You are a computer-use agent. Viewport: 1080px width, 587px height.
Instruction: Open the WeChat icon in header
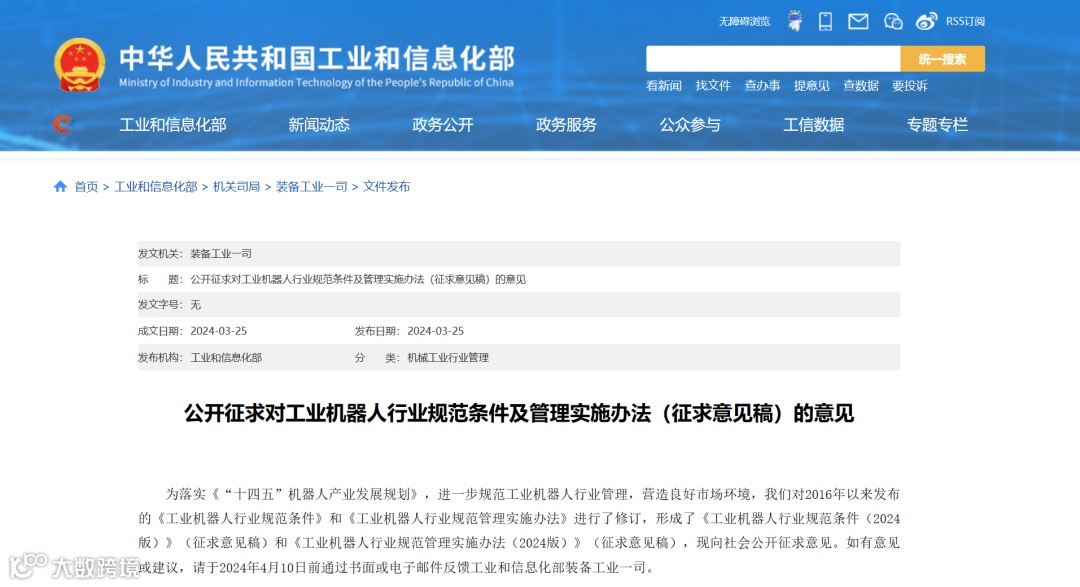[x=893, y=21]
